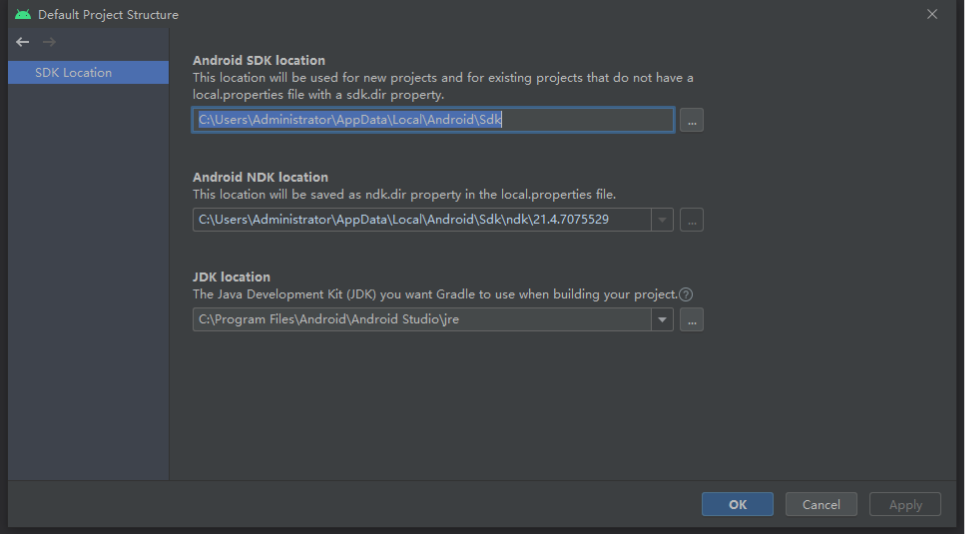Click the Apply button
This screenshot has height=534, width=965.
tap(905, 505)
